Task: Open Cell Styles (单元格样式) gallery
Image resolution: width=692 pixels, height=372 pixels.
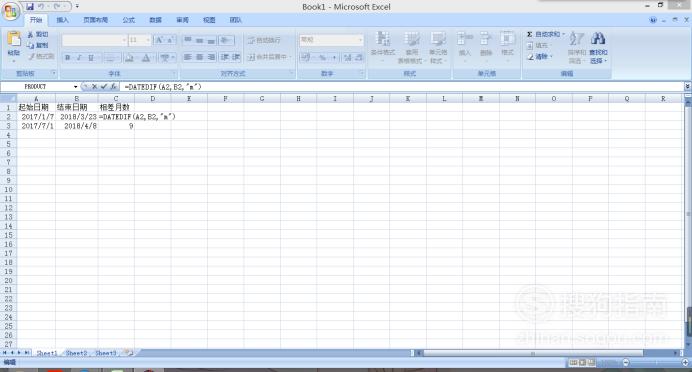Action: tap(438, 47)
